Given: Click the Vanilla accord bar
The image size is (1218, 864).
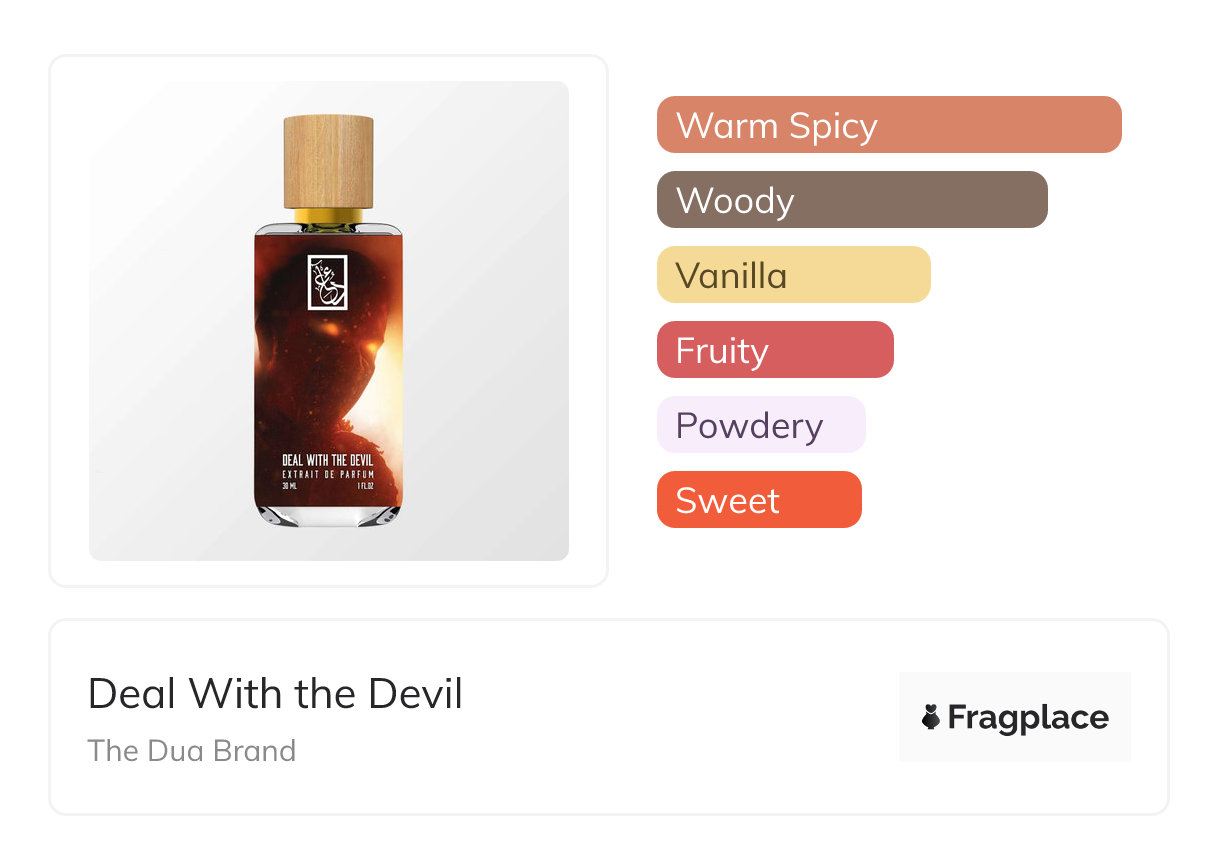Looking at the screenshot, I should (x=793, y=275).
